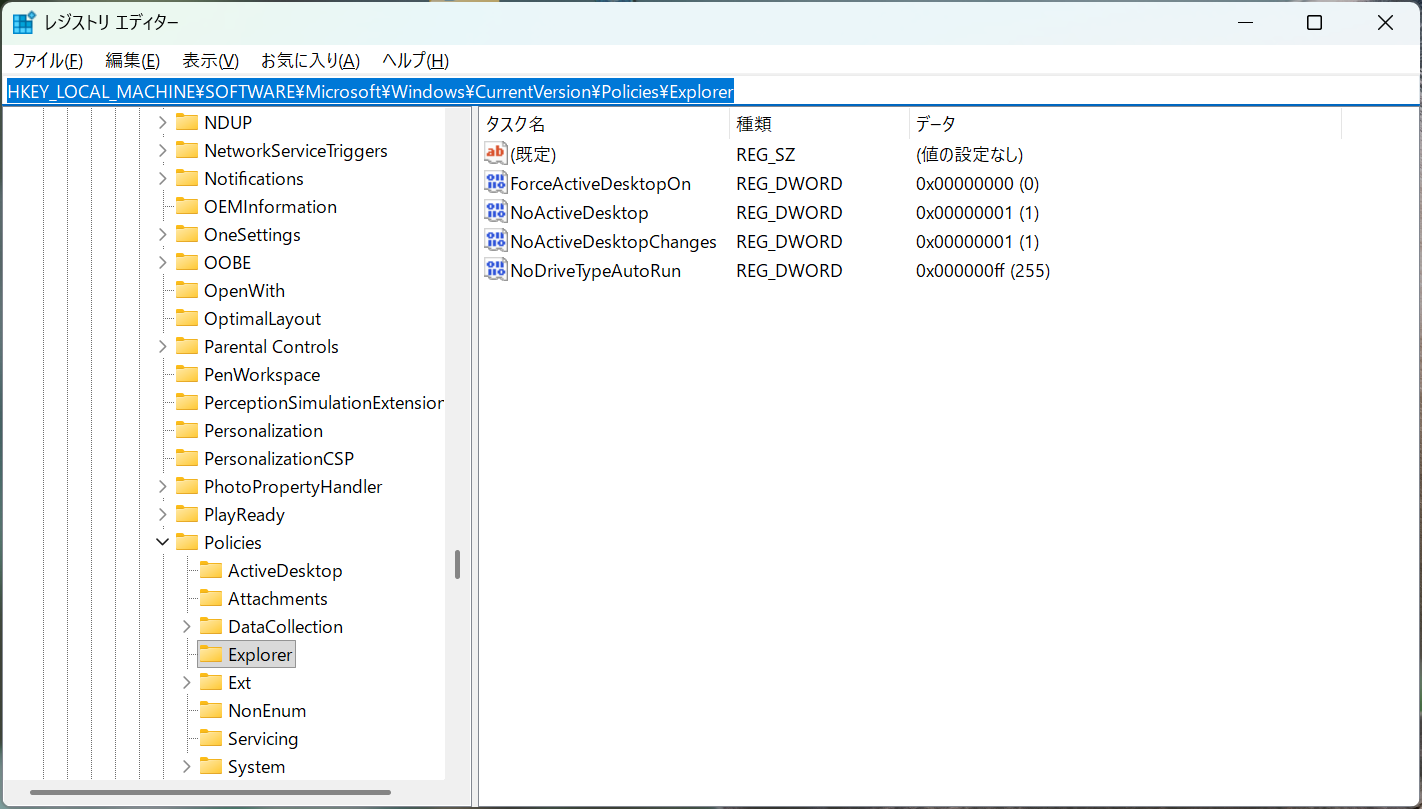Click the NoDriveTypeAutoRun DWORD value icon
The image size is (1422, 809).
[496, 270]
